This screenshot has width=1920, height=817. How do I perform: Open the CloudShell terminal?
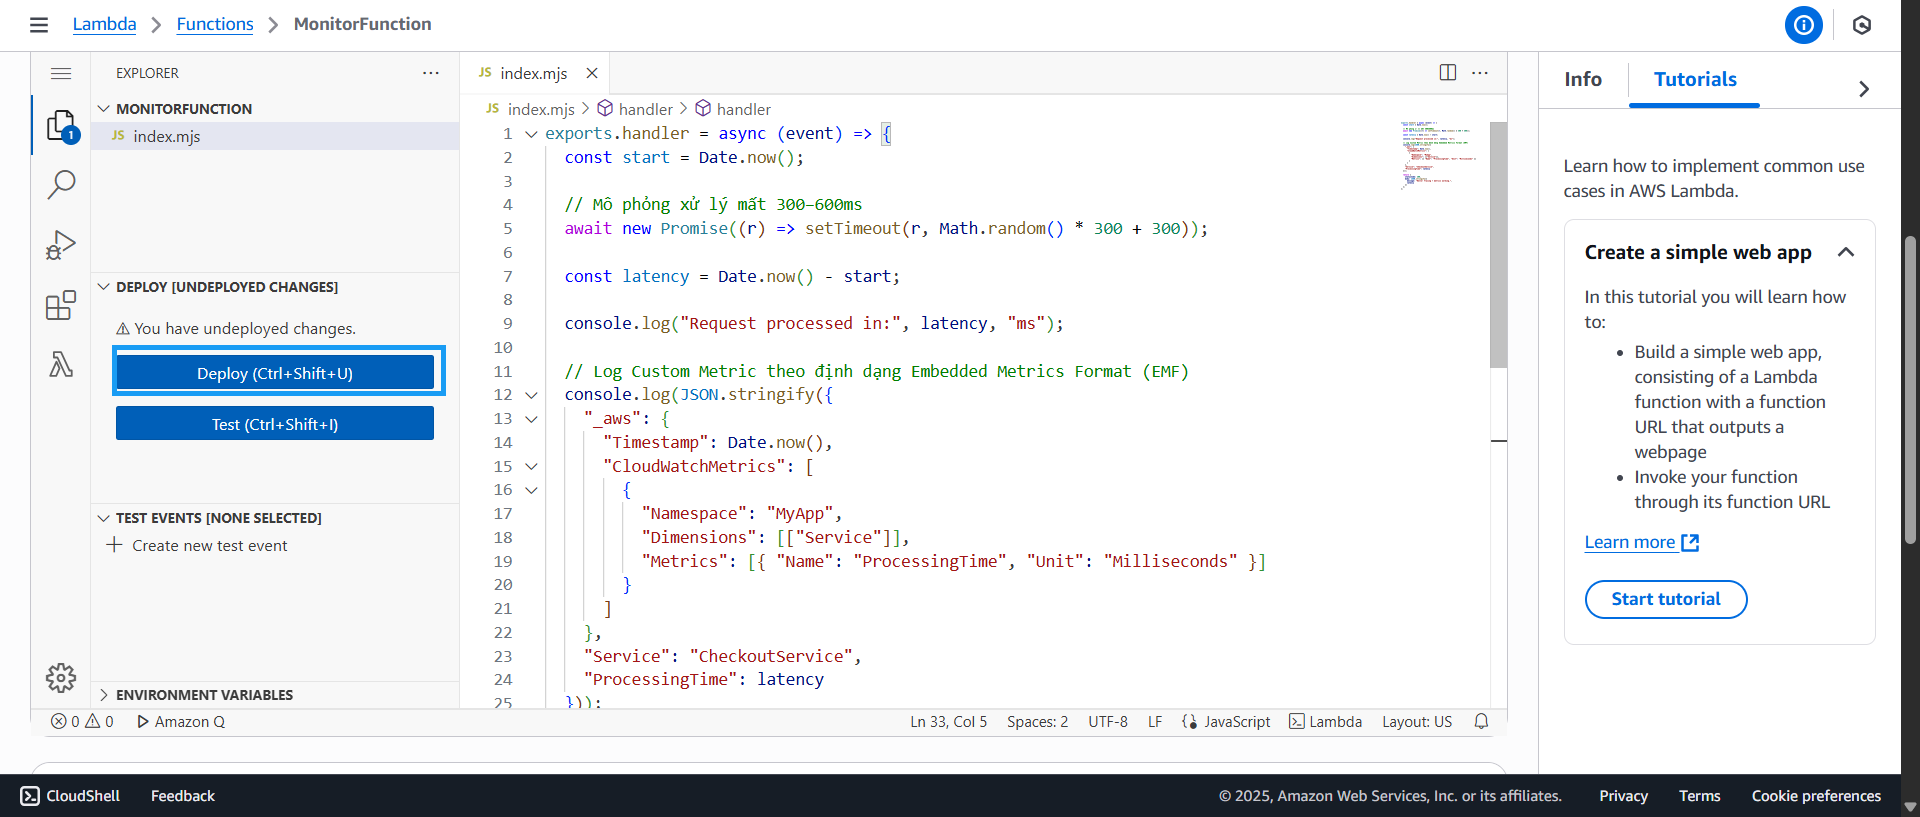point(70,796)
